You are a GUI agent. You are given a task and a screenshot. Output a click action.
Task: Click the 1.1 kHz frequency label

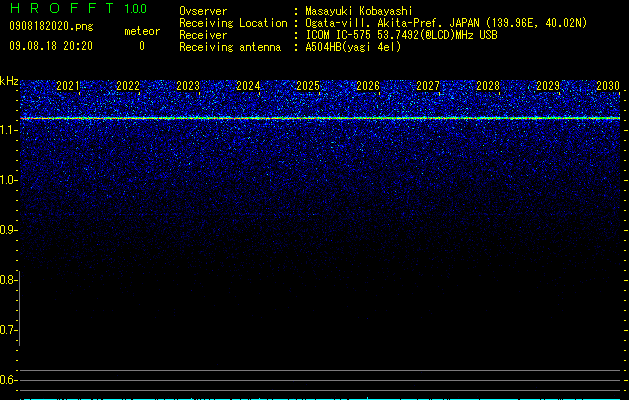tap(8, 130)
